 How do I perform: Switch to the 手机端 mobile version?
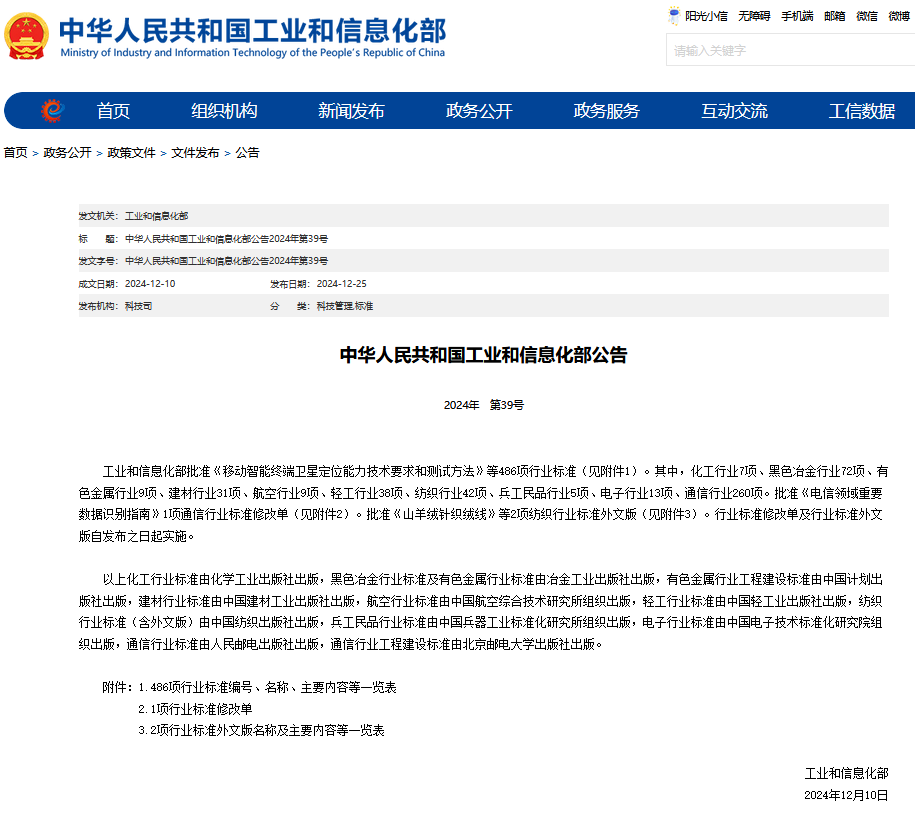click(x=797, y=16)
